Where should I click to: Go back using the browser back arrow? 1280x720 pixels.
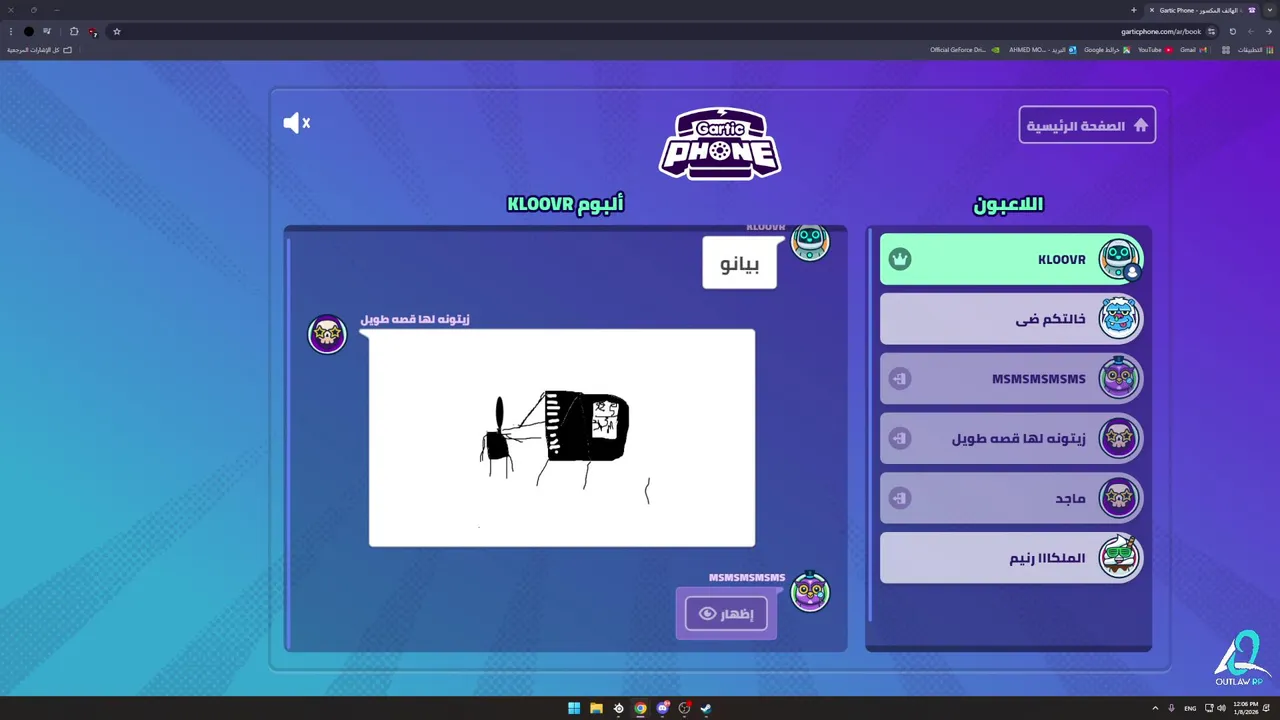pyautogui.click(x=1269, y=31)
